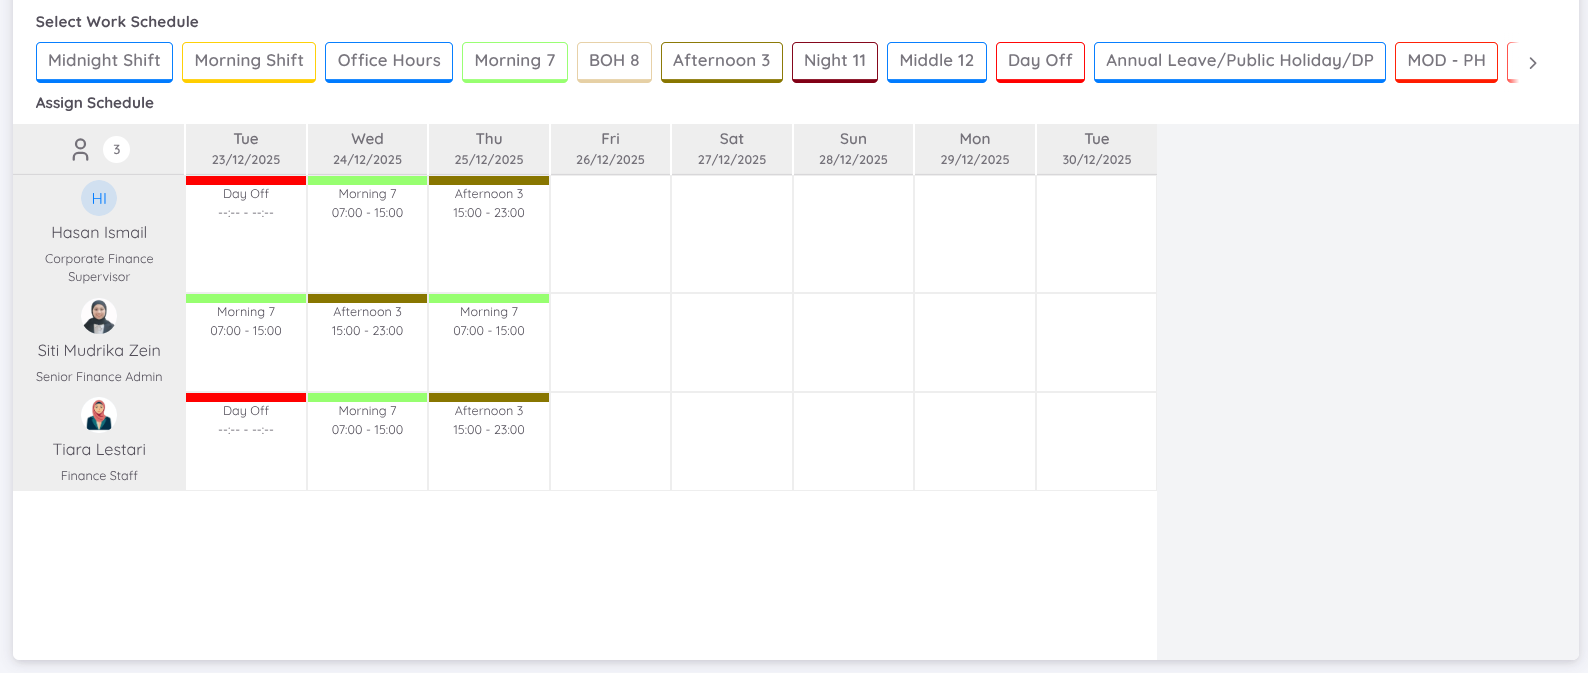Click Tue 23/12/2025 column header
The width and height of the screenshot is (1588, 673).
(246, 149)
